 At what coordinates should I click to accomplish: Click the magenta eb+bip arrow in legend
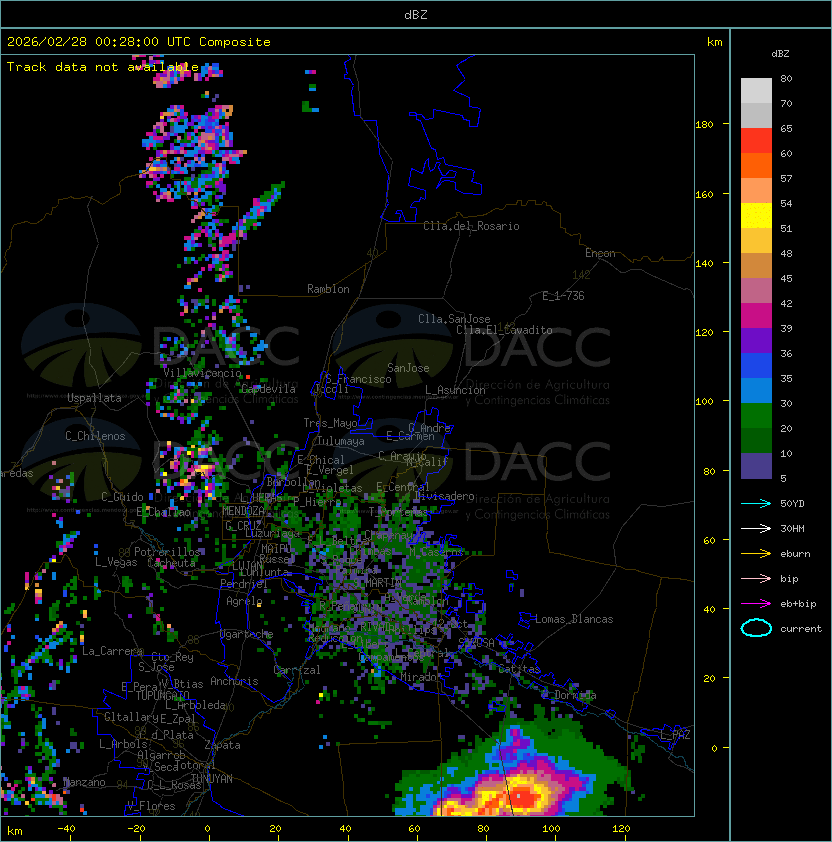[x=756, y=604]
